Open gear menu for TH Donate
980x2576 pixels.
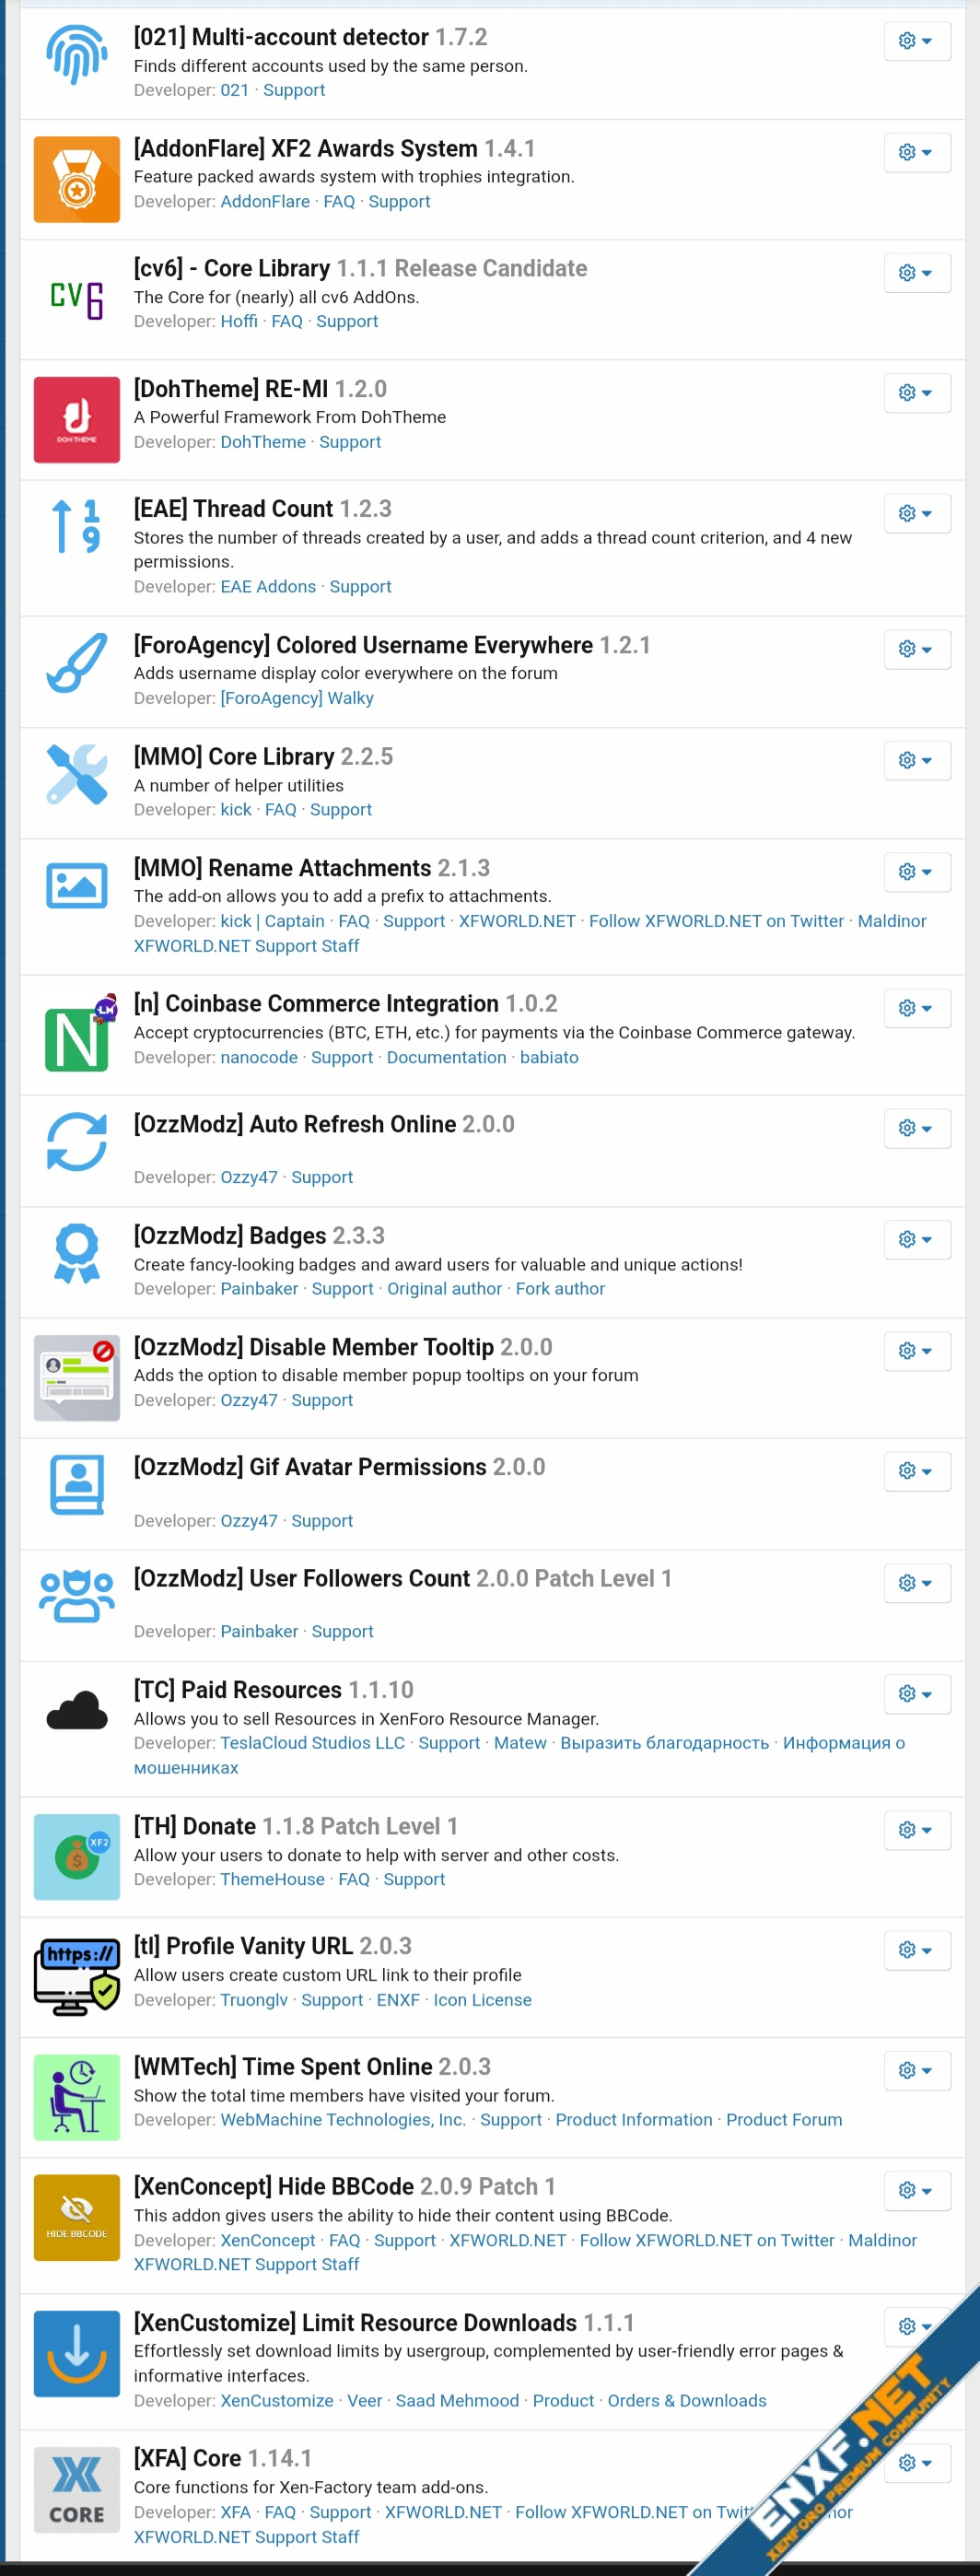[x=915, y=1829]
